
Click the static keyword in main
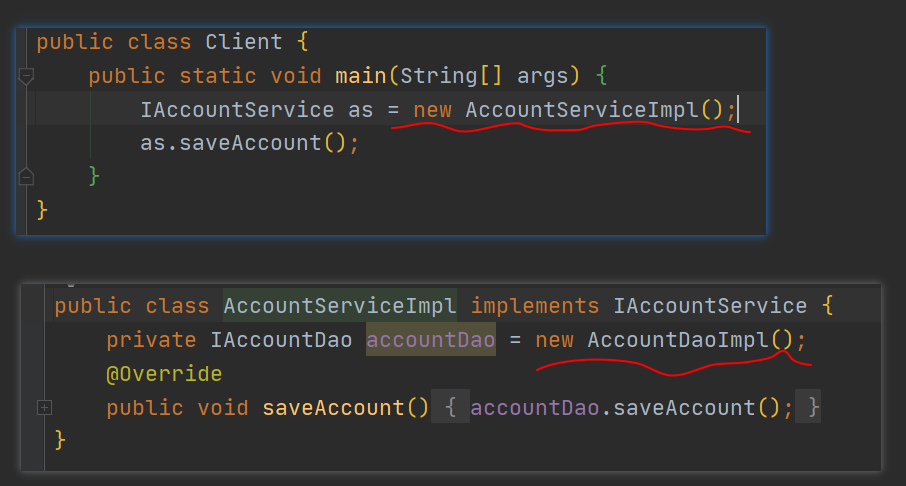(x=218, y=76)
